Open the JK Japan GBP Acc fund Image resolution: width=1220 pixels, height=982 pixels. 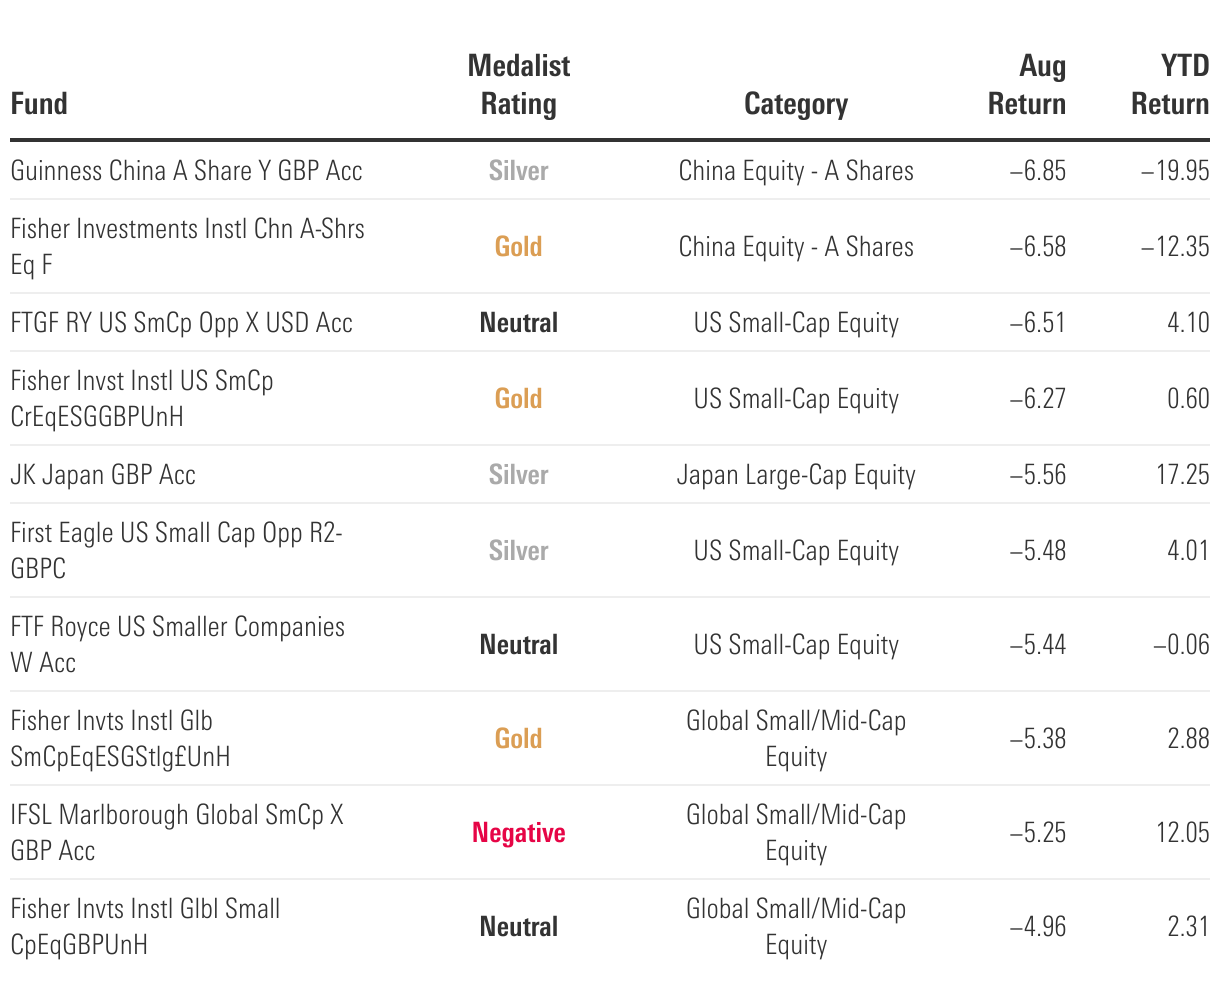tap(103, 475)
